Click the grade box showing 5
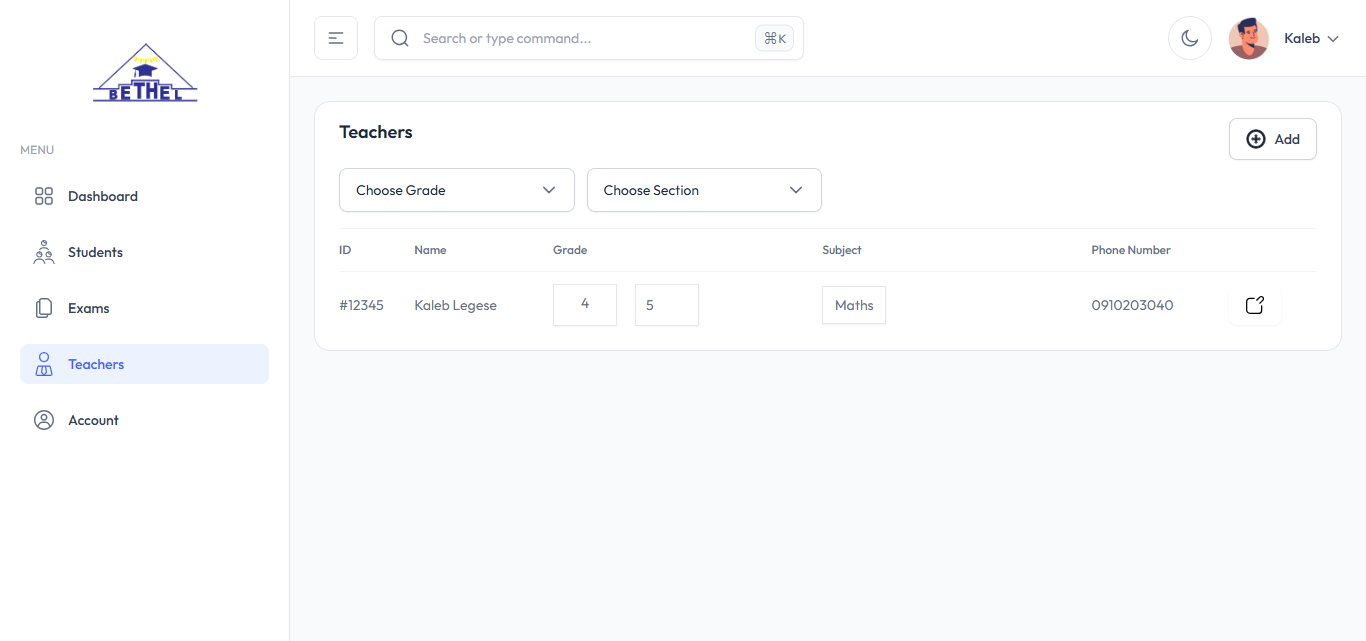 [x=666, y=305]
